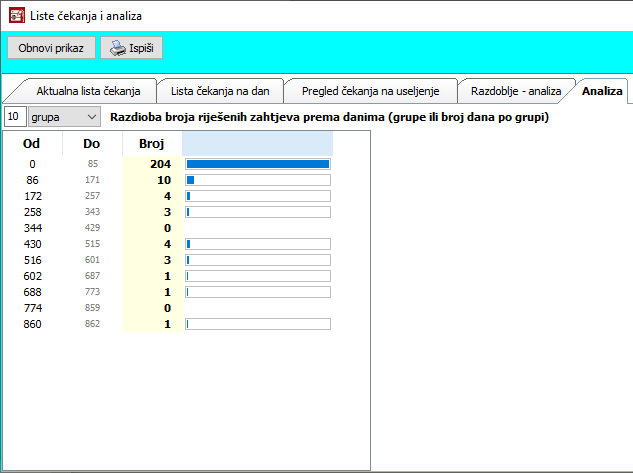
Task: Expand the grupa dropdown
Action: [91, 117]
